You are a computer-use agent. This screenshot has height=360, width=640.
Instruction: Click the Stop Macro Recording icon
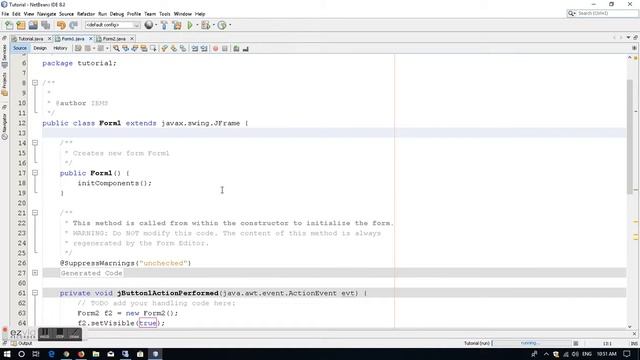coord(224,49)
